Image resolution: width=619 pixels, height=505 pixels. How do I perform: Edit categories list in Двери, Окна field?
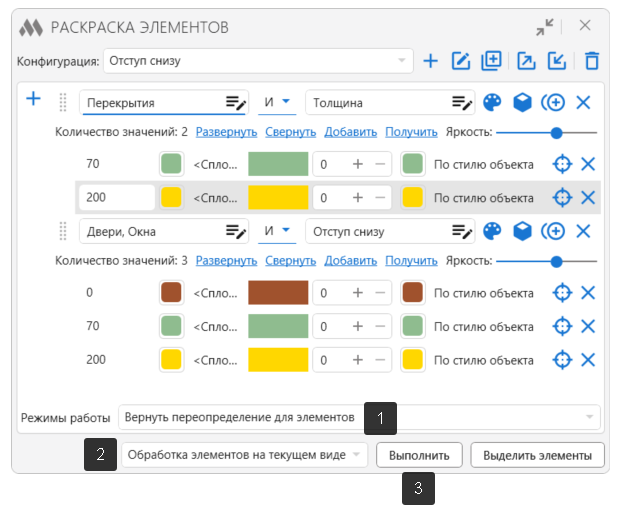tap(236, 231)
